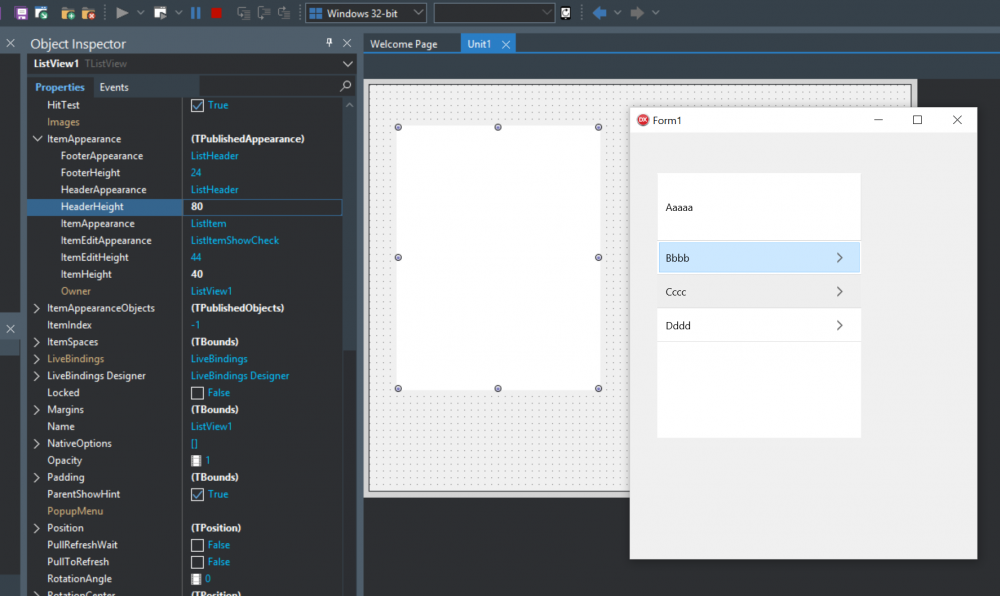Open the Welcome Page tab
The image size is (1000, 596).
click(x=404, y=44)
